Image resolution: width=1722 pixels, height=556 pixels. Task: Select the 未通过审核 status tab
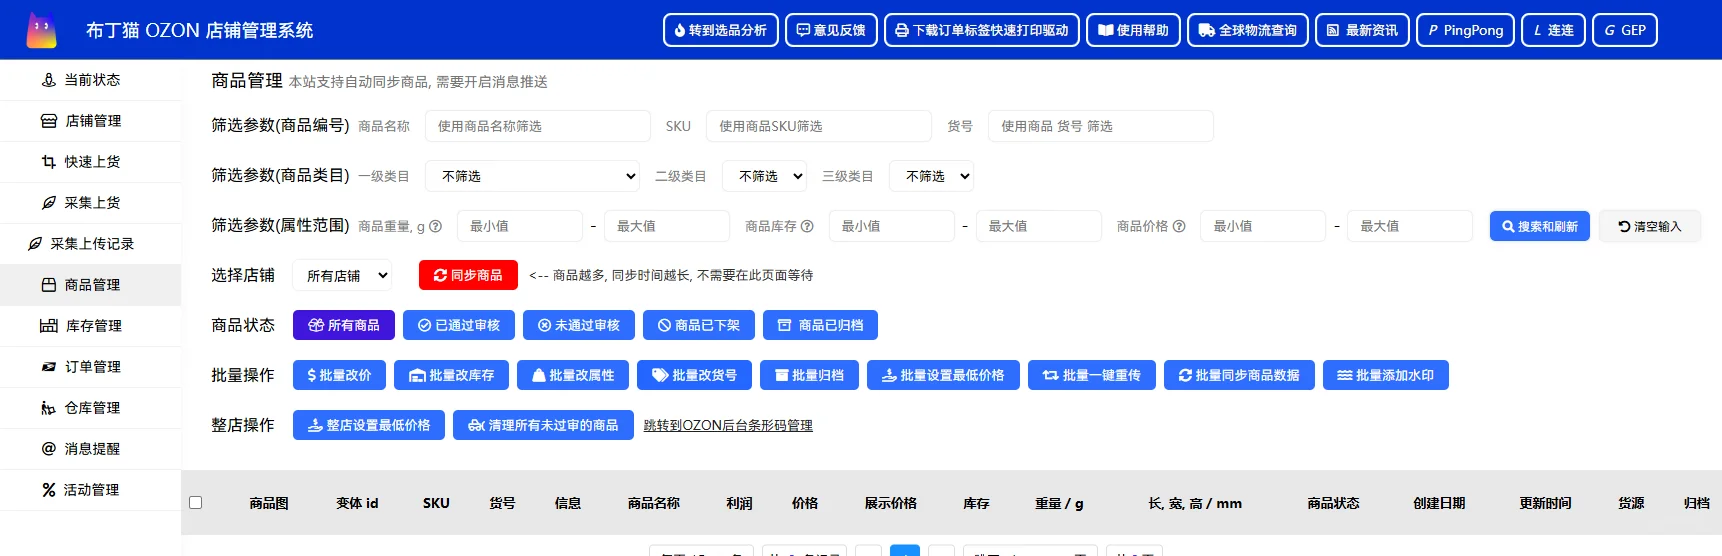point(579,325)
